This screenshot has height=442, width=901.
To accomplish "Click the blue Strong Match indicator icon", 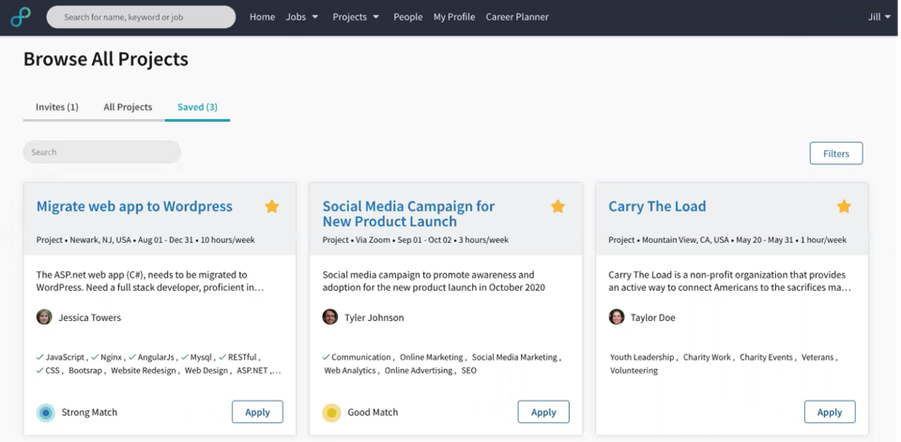I will click(x=45, y=413).
